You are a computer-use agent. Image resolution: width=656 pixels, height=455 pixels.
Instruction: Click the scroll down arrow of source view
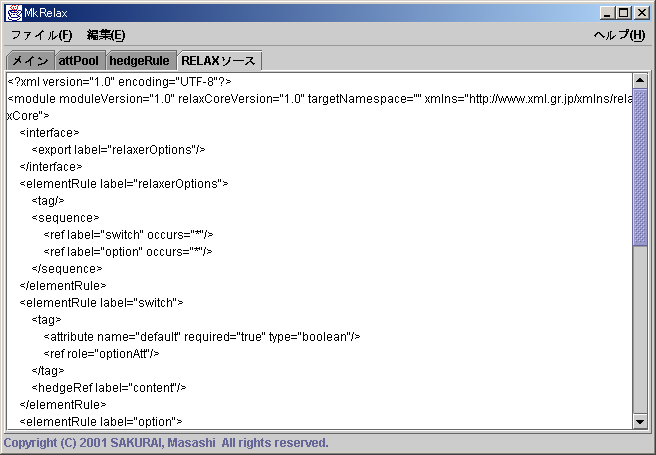point(640,422)
